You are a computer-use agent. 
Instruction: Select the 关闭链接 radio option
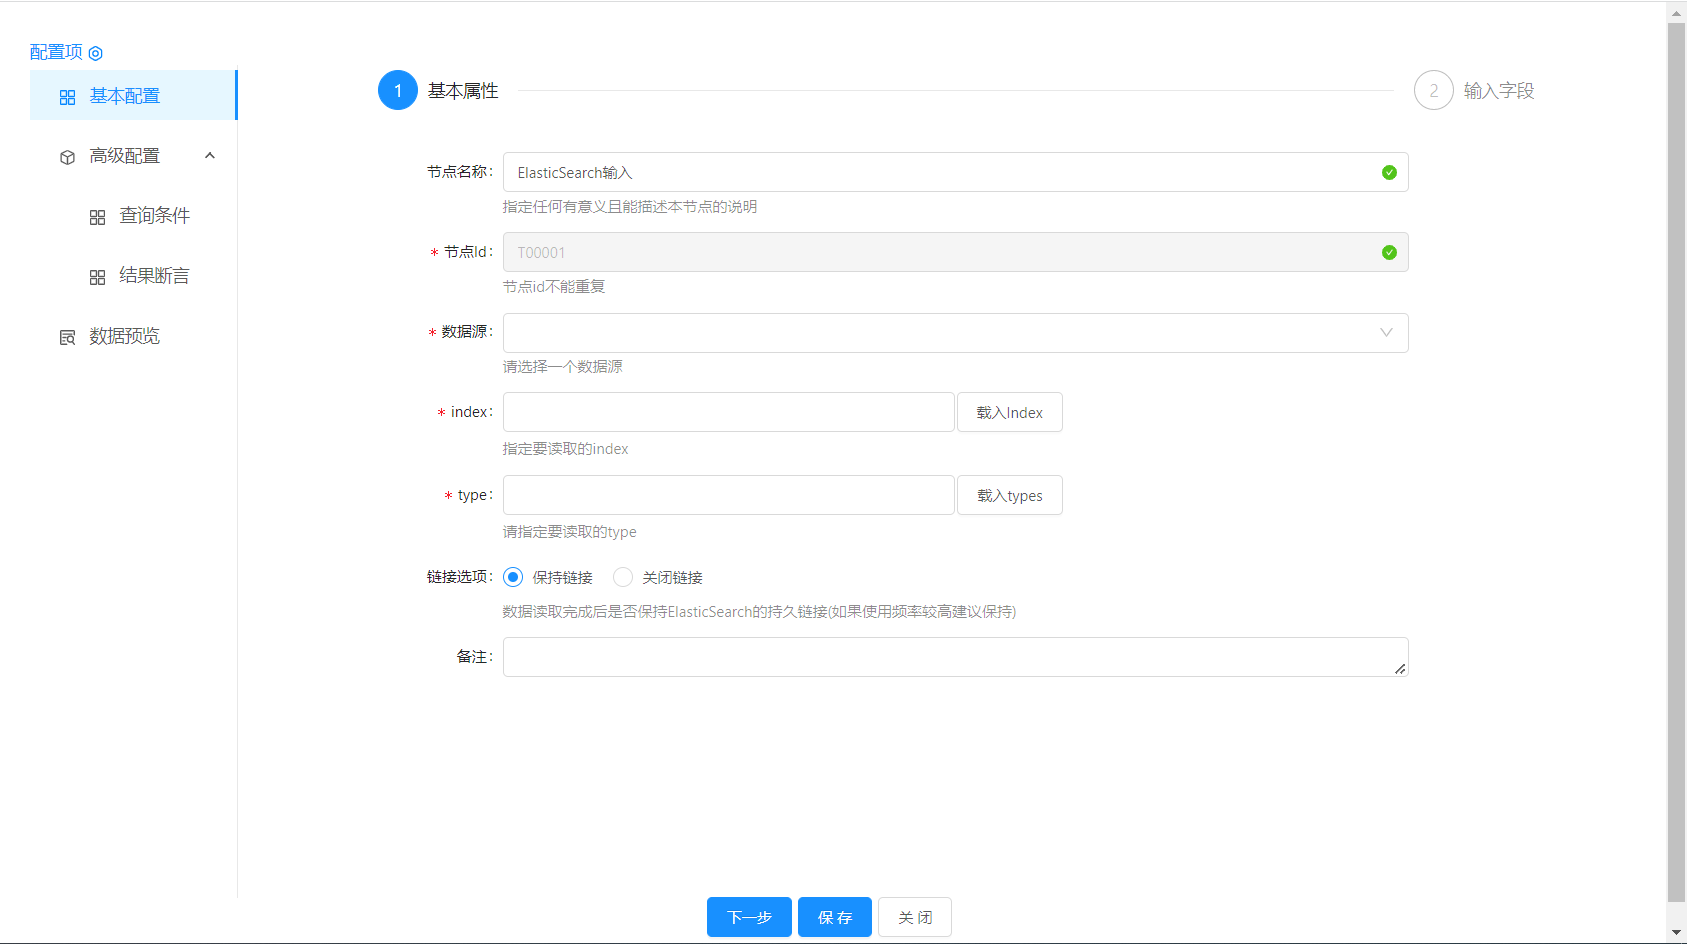tap(623, 577)
